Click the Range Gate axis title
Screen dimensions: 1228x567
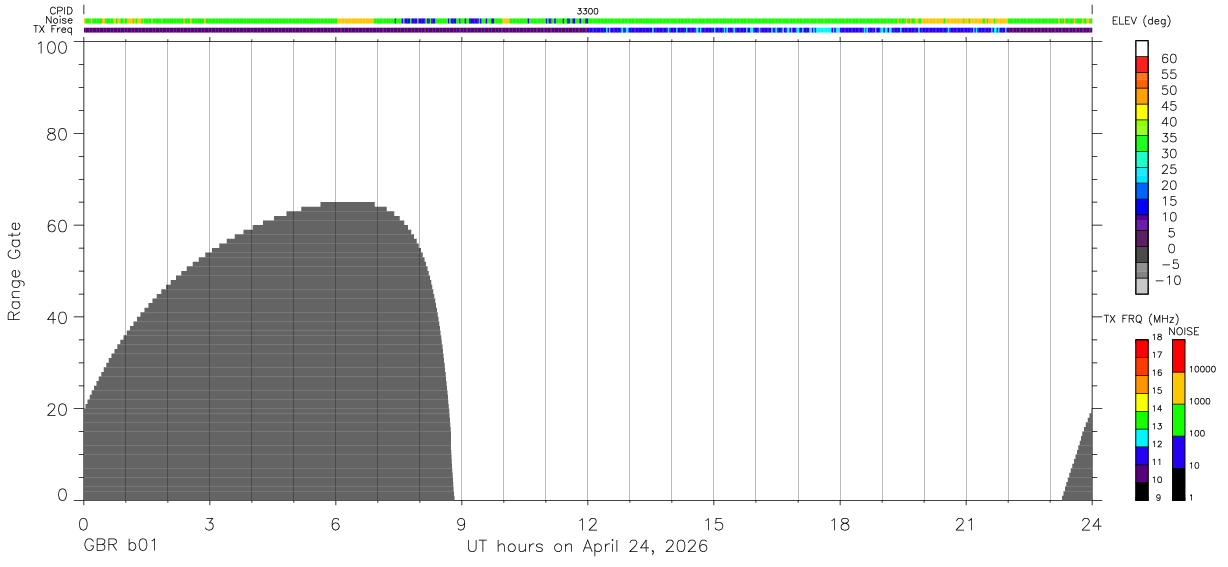click(15, 271)
